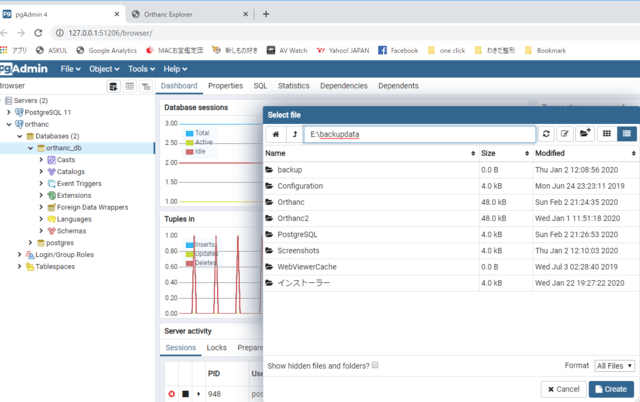The image size is (640, 402).
Task: Collapse the orthanc_db database node
Action: pyautogui.click(x=30, y=148)
